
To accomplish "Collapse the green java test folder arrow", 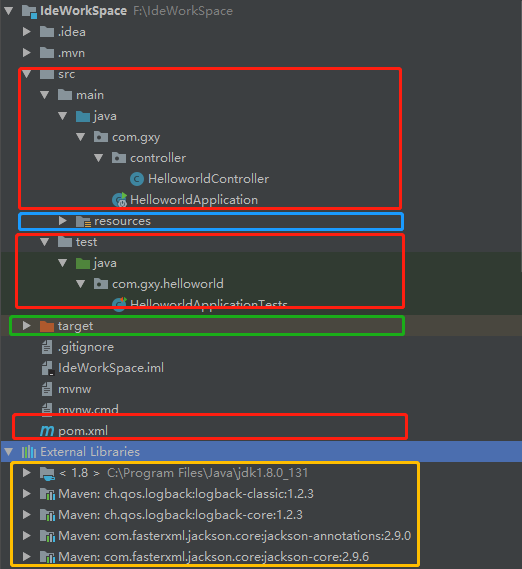I will click(x=63, y=263).
